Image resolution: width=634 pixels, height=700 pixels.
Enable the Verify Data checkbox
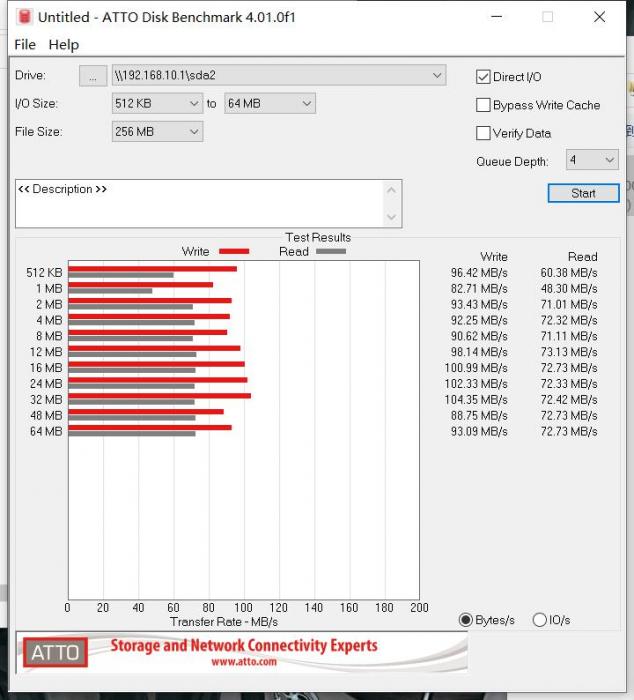pos(483,133)
